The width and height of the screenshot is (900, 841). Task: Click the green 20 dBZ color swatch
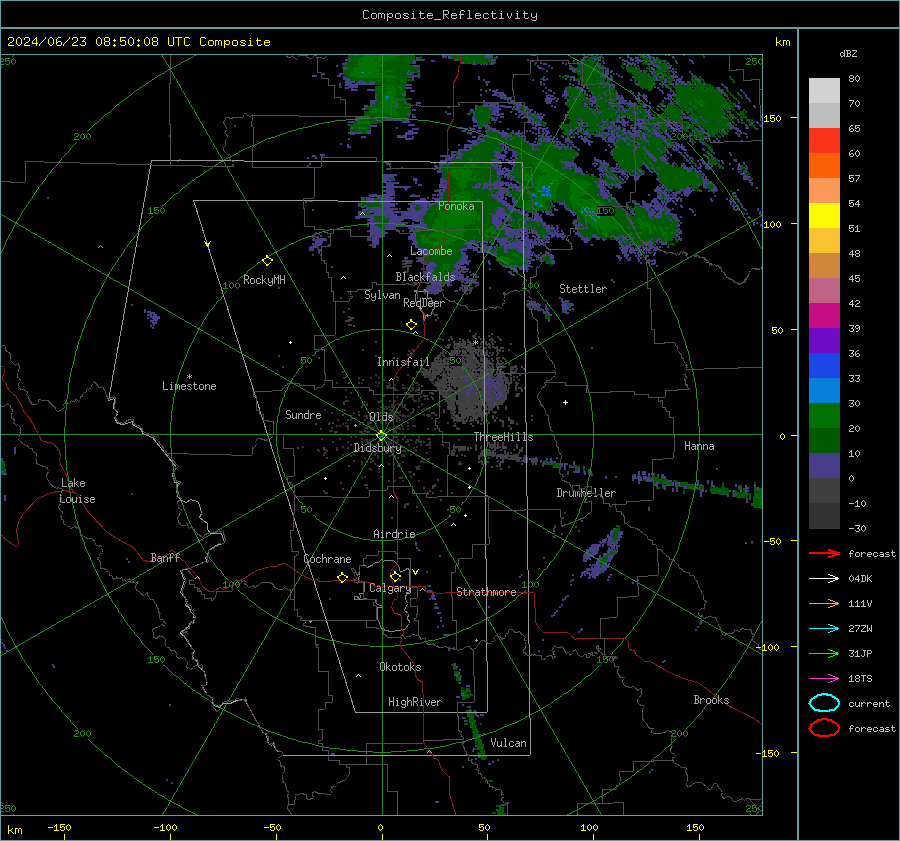[x=824, y=416]
